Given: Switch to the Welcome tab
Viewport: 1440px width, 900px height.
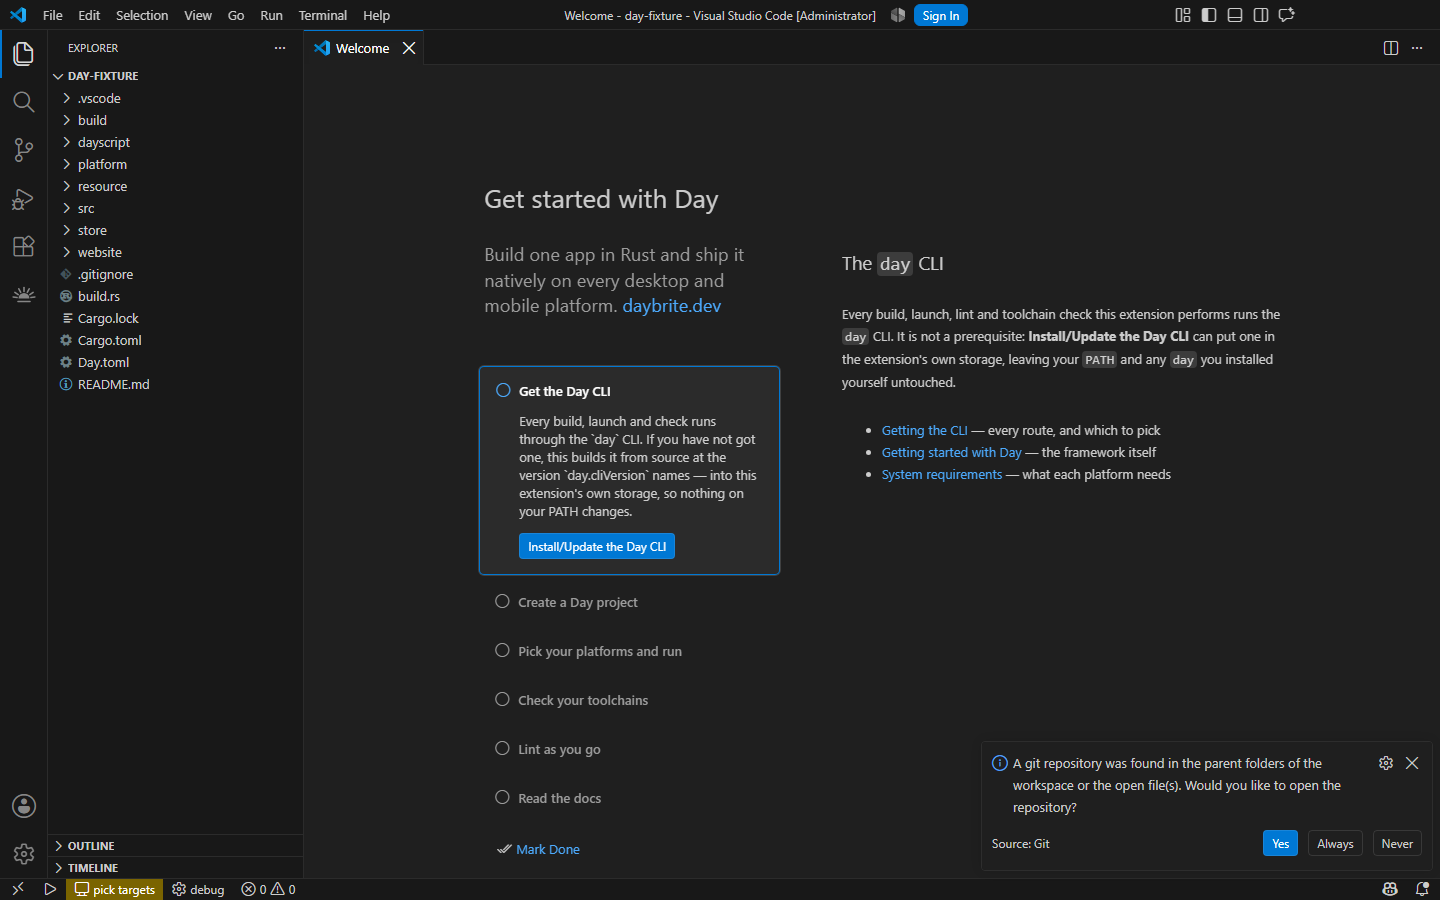Looking at the screenshot, I should pos(364,48).
